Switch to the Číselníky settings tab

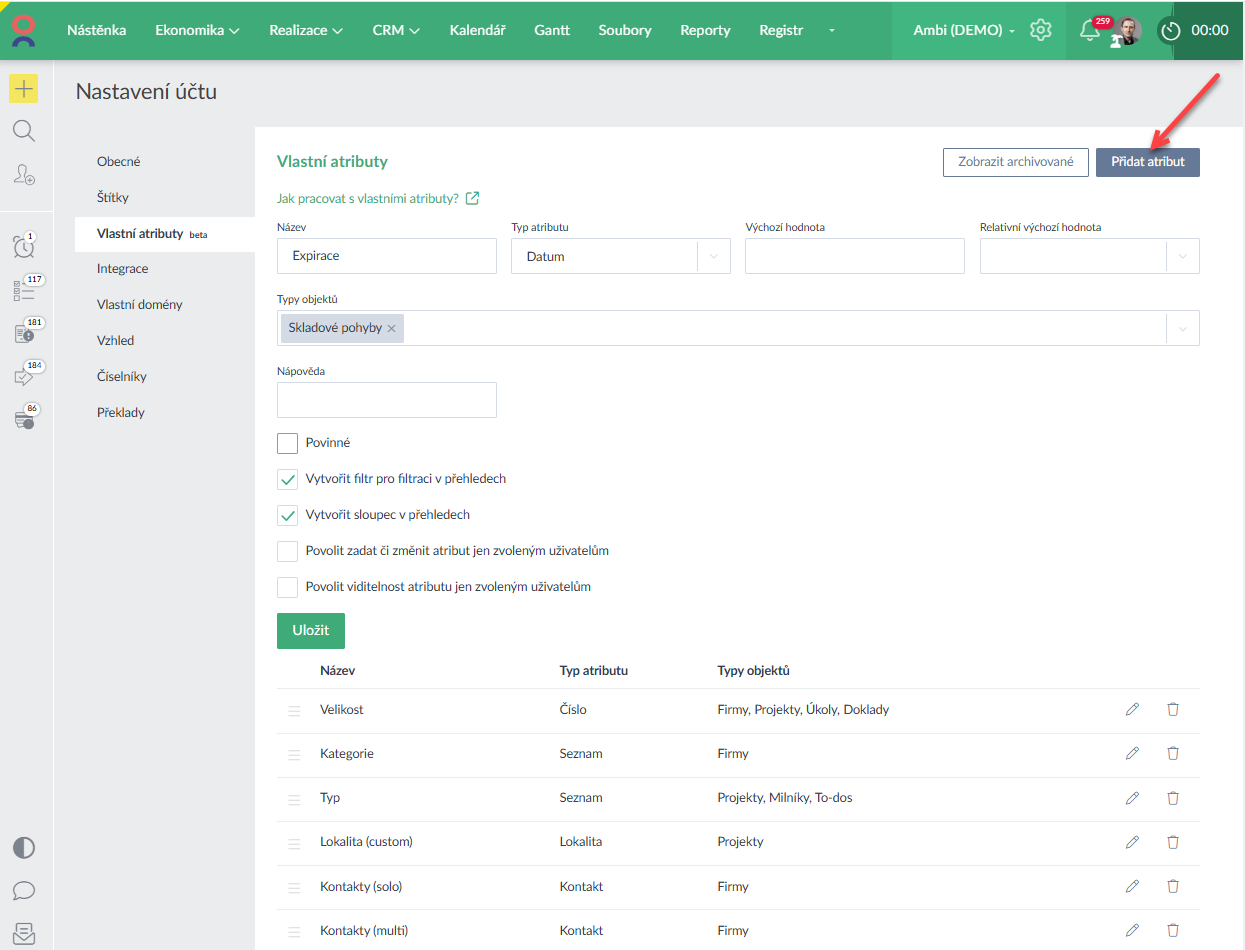pyautogui.click(x=122, y=377)
